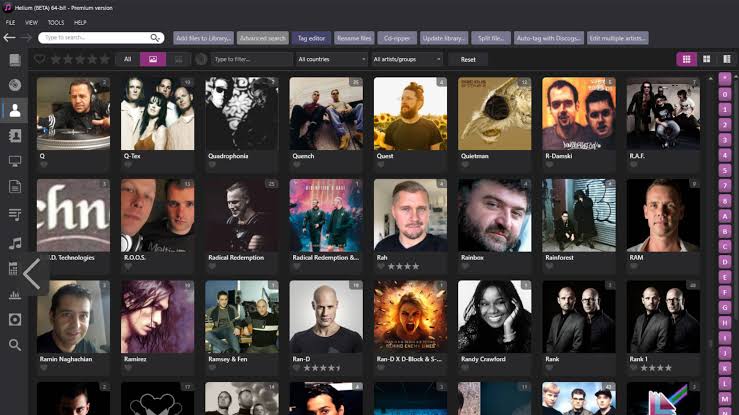
Task: Jump to index entry 0
Action: pyautogui.click(x=725, y=94)
